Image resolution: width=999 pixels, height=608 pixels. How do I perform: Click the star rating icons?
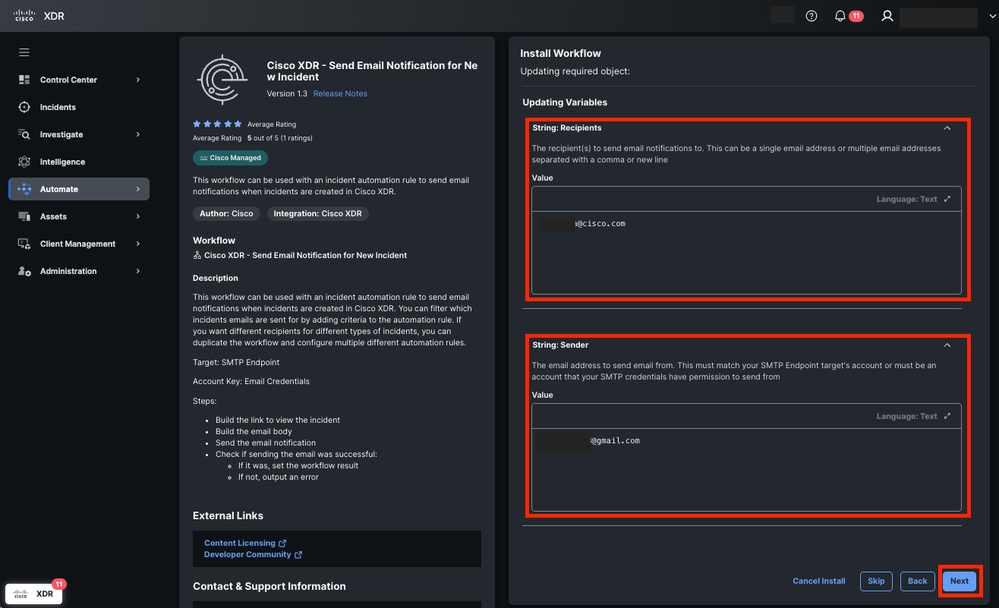(x=217, y=124)
